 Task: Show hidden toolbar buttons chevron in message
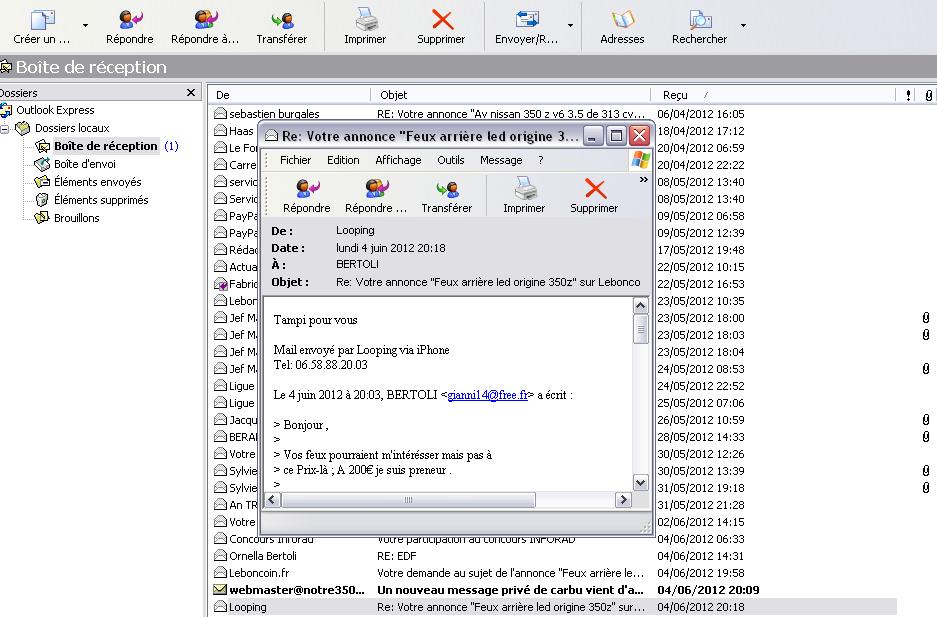643,180
